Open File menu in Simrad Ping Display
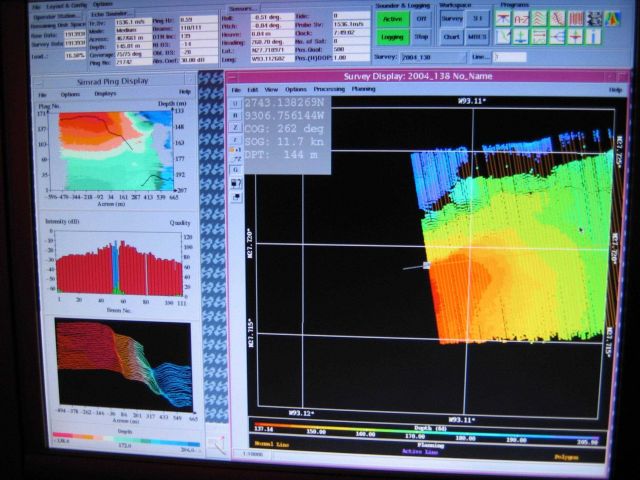The image size is (640, 480). click(x=42, y=95)
